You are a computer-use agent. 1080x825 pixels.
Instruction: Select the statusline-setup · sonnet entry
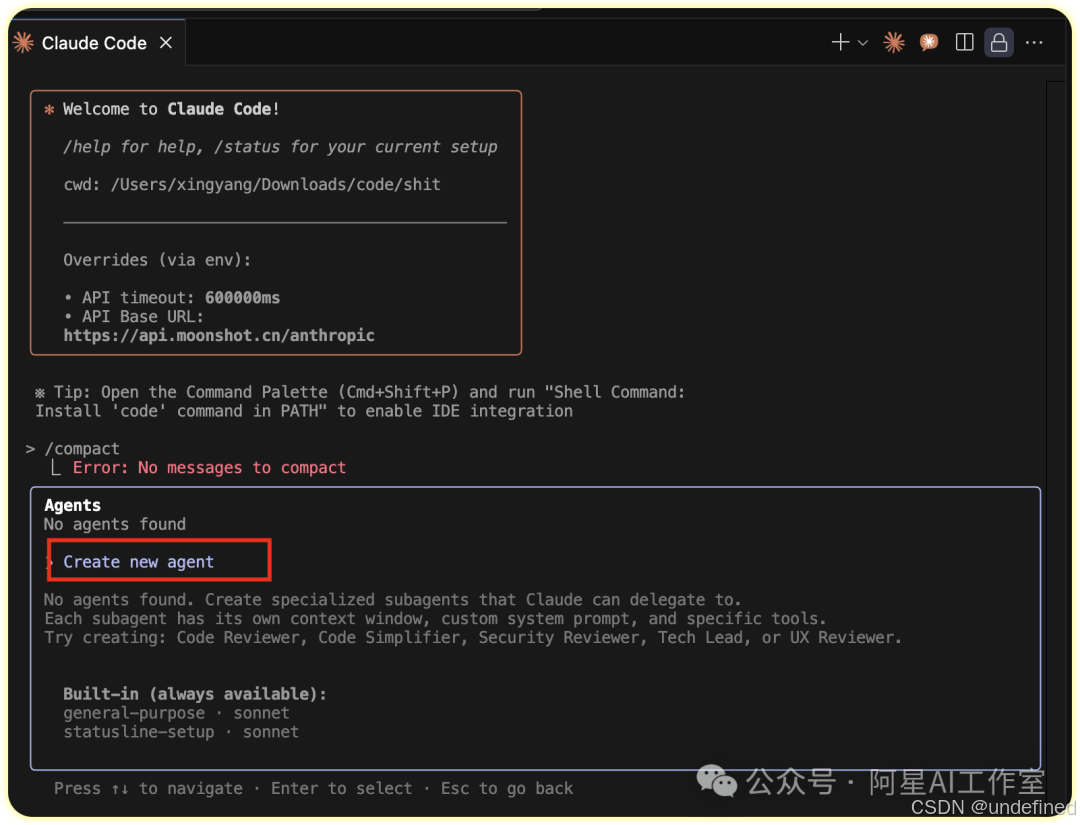pyautogui.click(x=181, y=731)
